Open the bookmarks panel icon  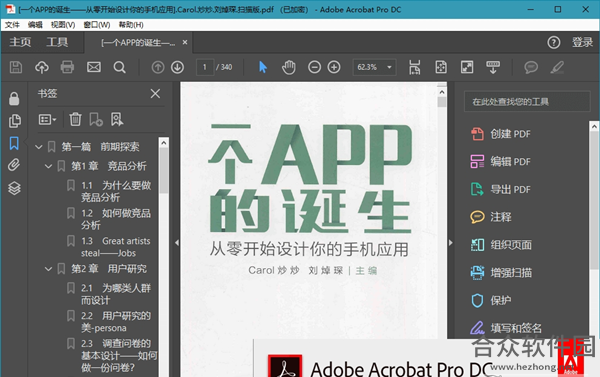[14, 144]
